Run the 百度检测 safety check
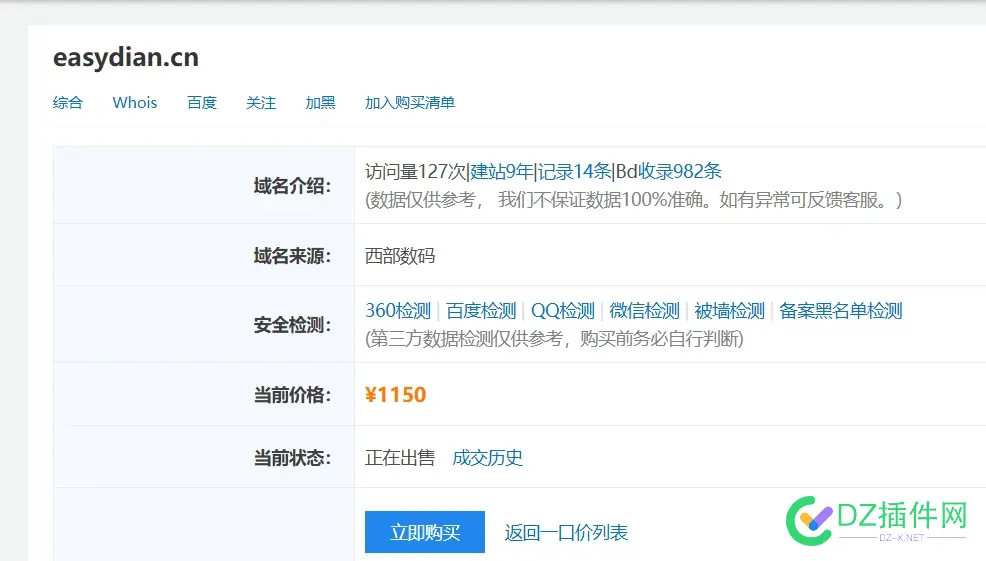This screenshot has width=986, height=561. [x=481, y=311]
